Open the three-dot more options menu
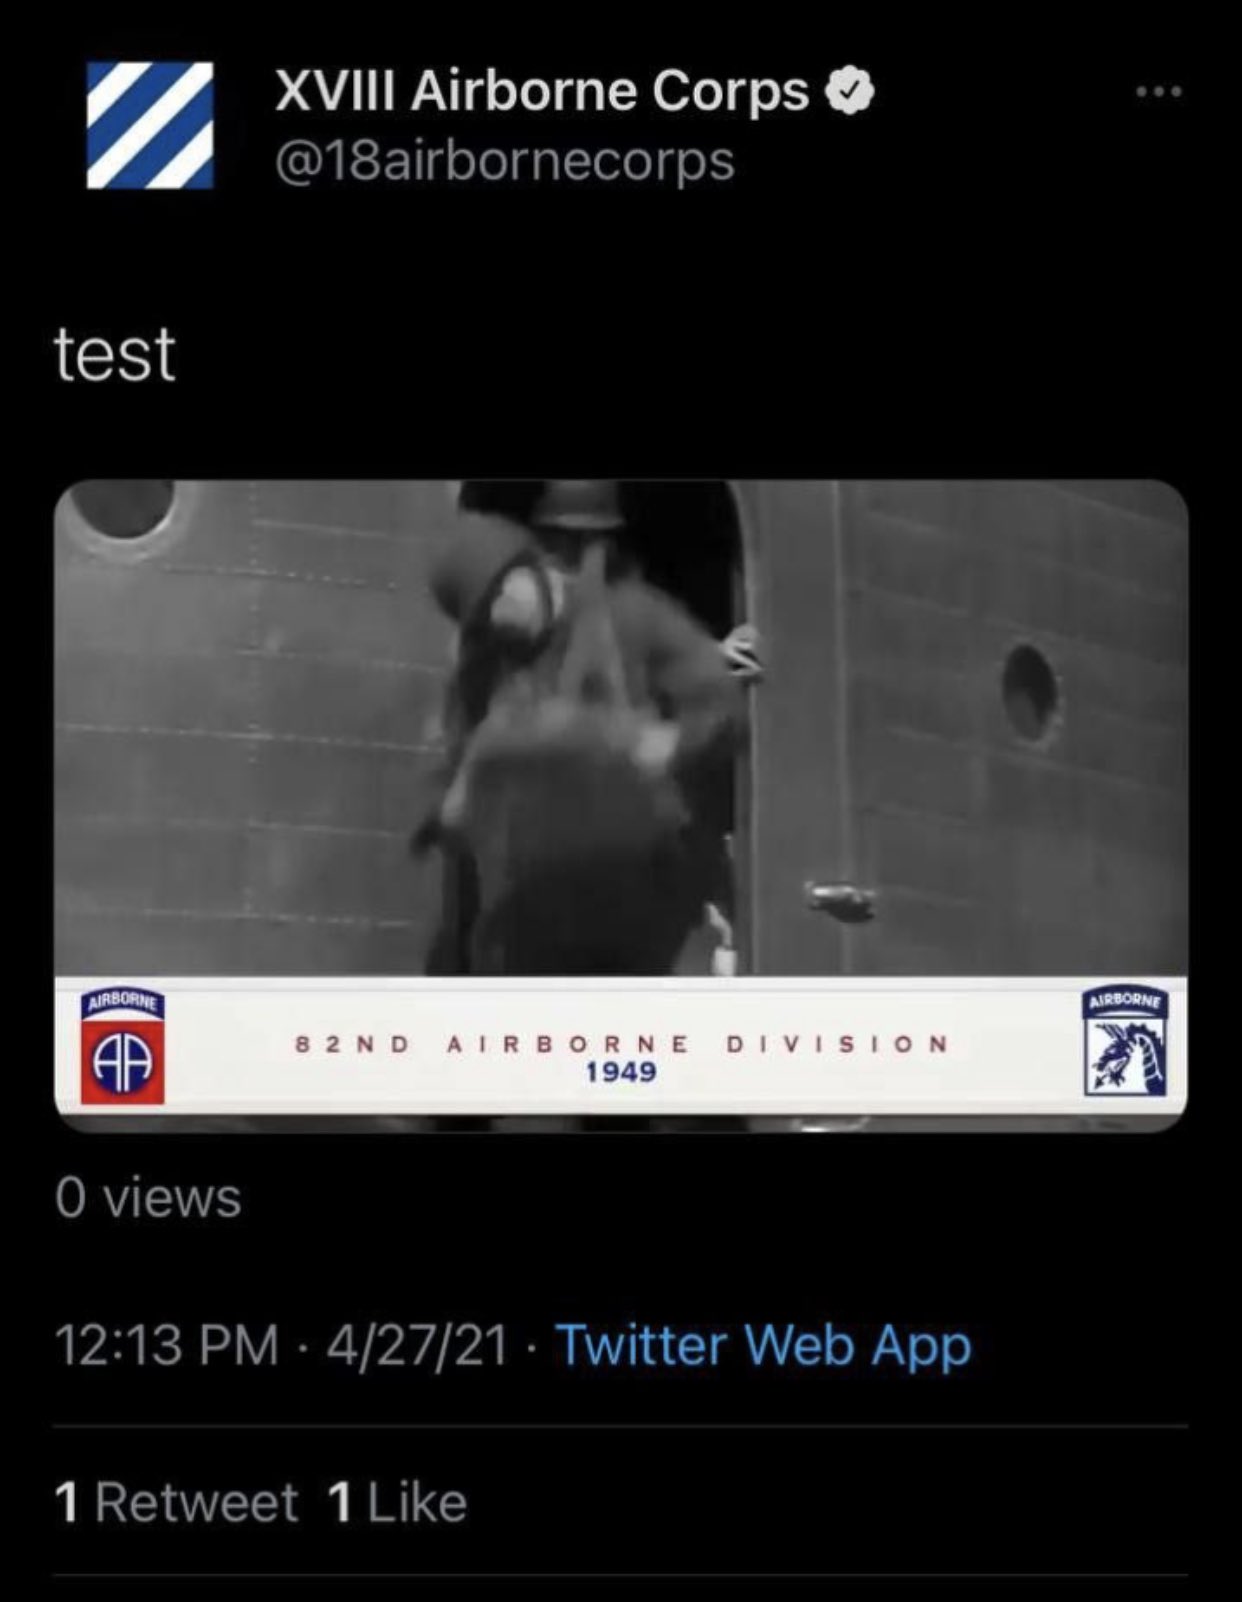Image resolution: width=1242 pixels, height=1602 pixels. [x=1160, y=92]
